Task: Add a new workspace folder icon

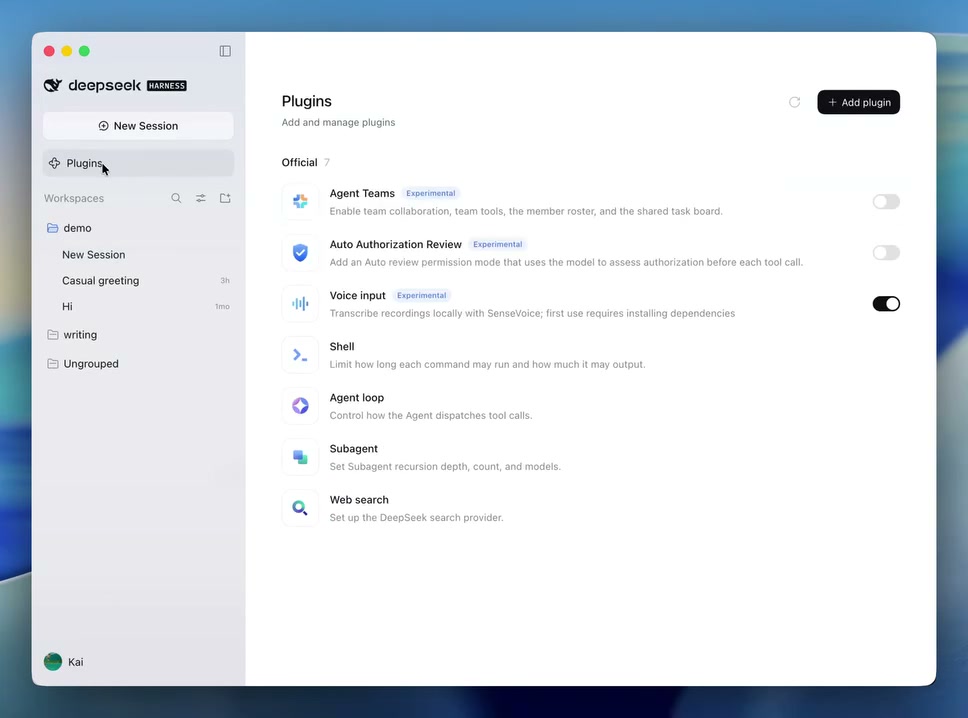Action: pyautogui.click(x=225, y=198)
